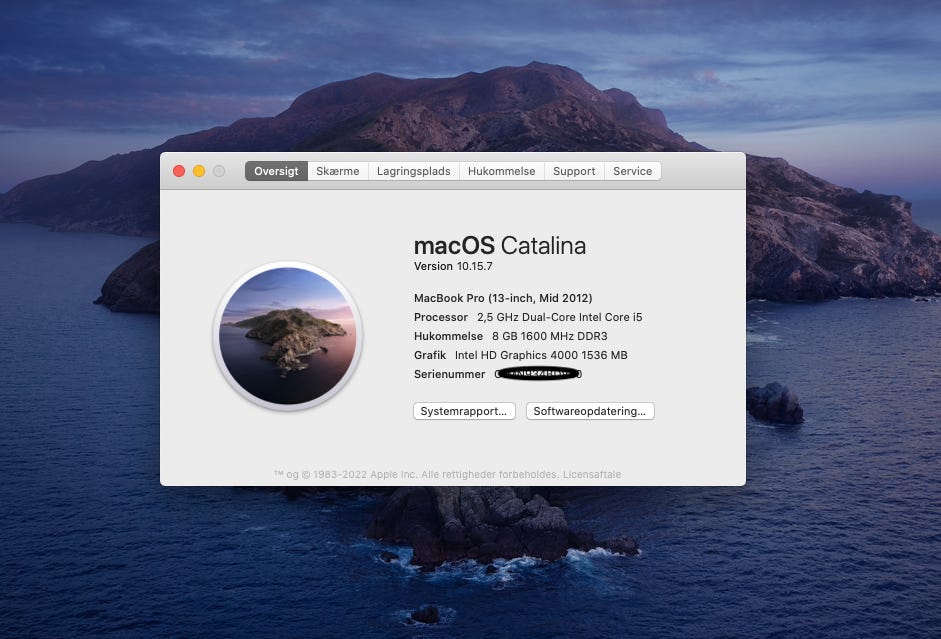Open the Lagringsplads tab

(413, 171)
